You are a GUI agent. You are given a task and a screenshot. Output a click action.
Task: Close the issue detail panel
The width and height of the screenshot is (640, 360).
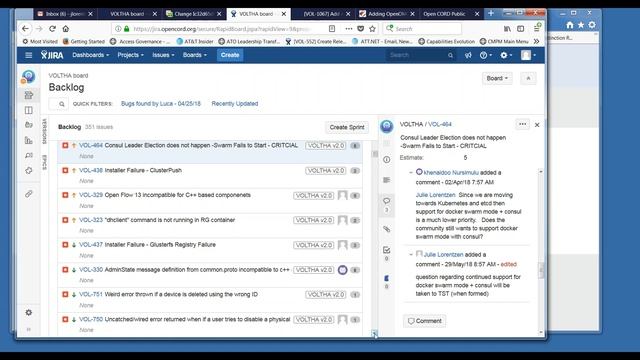537,125
